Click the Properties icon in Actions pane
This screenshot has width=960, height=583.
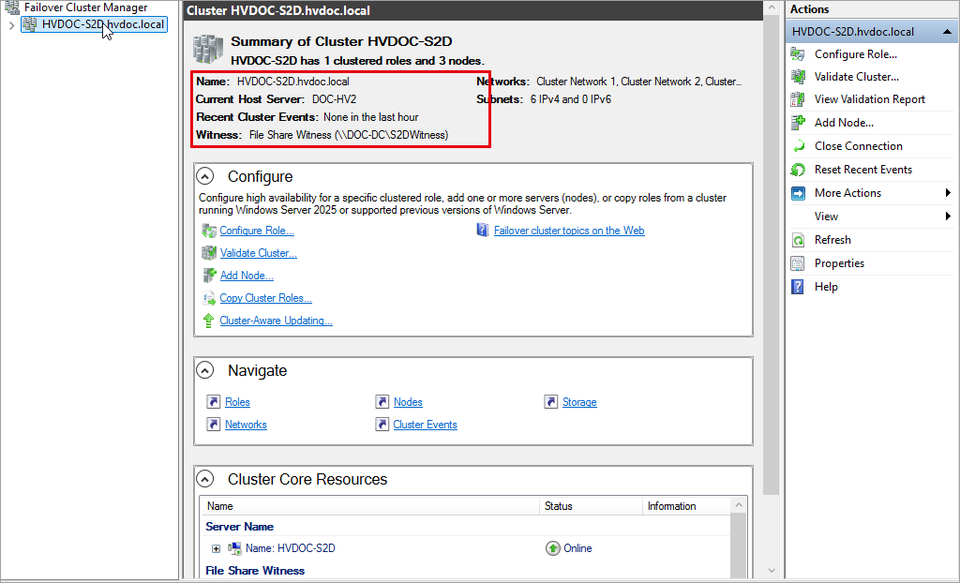click(x=798, y=263)
